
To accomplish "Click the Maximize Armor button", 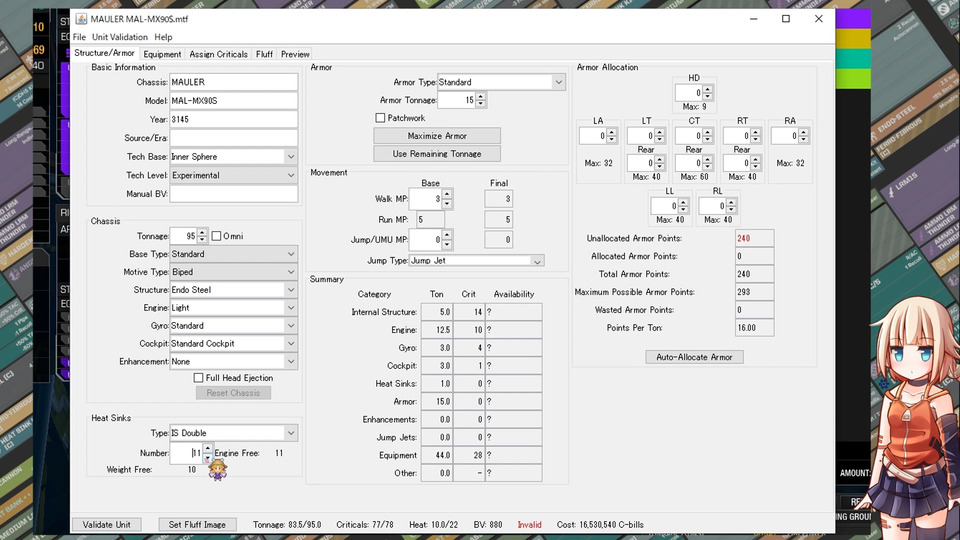I will [x=437, y=136].
